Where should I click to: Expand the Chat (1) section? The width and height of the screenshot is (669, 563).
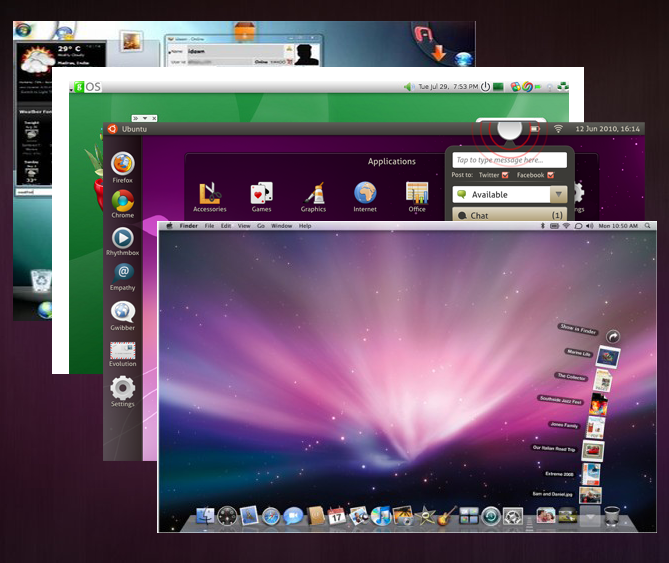tap(509, 215)
